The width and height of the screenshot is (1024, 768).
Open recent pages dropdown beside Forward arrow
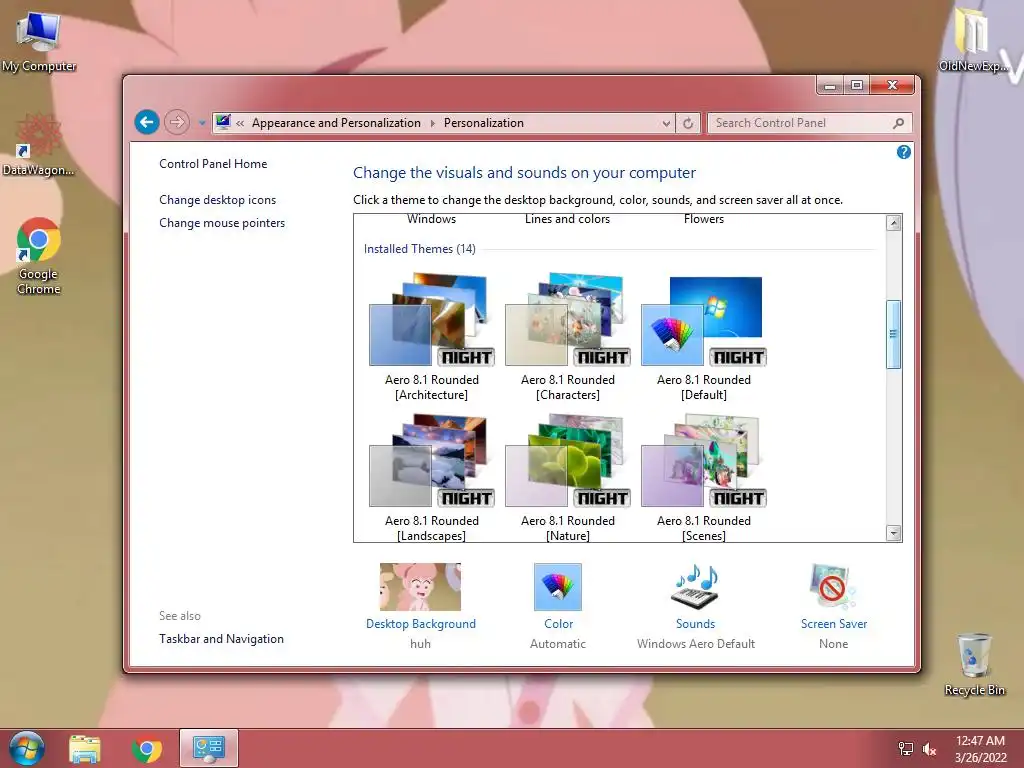pyautogui.click(x=202, y=123)
